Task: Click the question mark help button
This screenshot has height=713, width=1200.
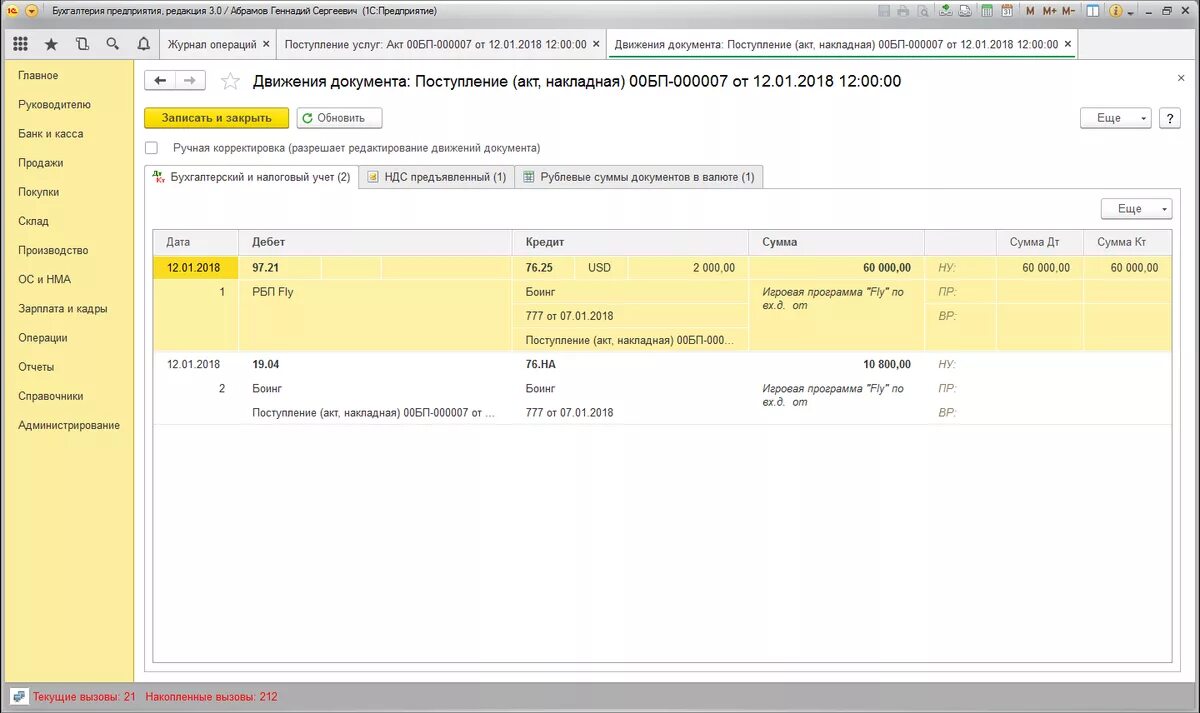Action: [1169, 118]
